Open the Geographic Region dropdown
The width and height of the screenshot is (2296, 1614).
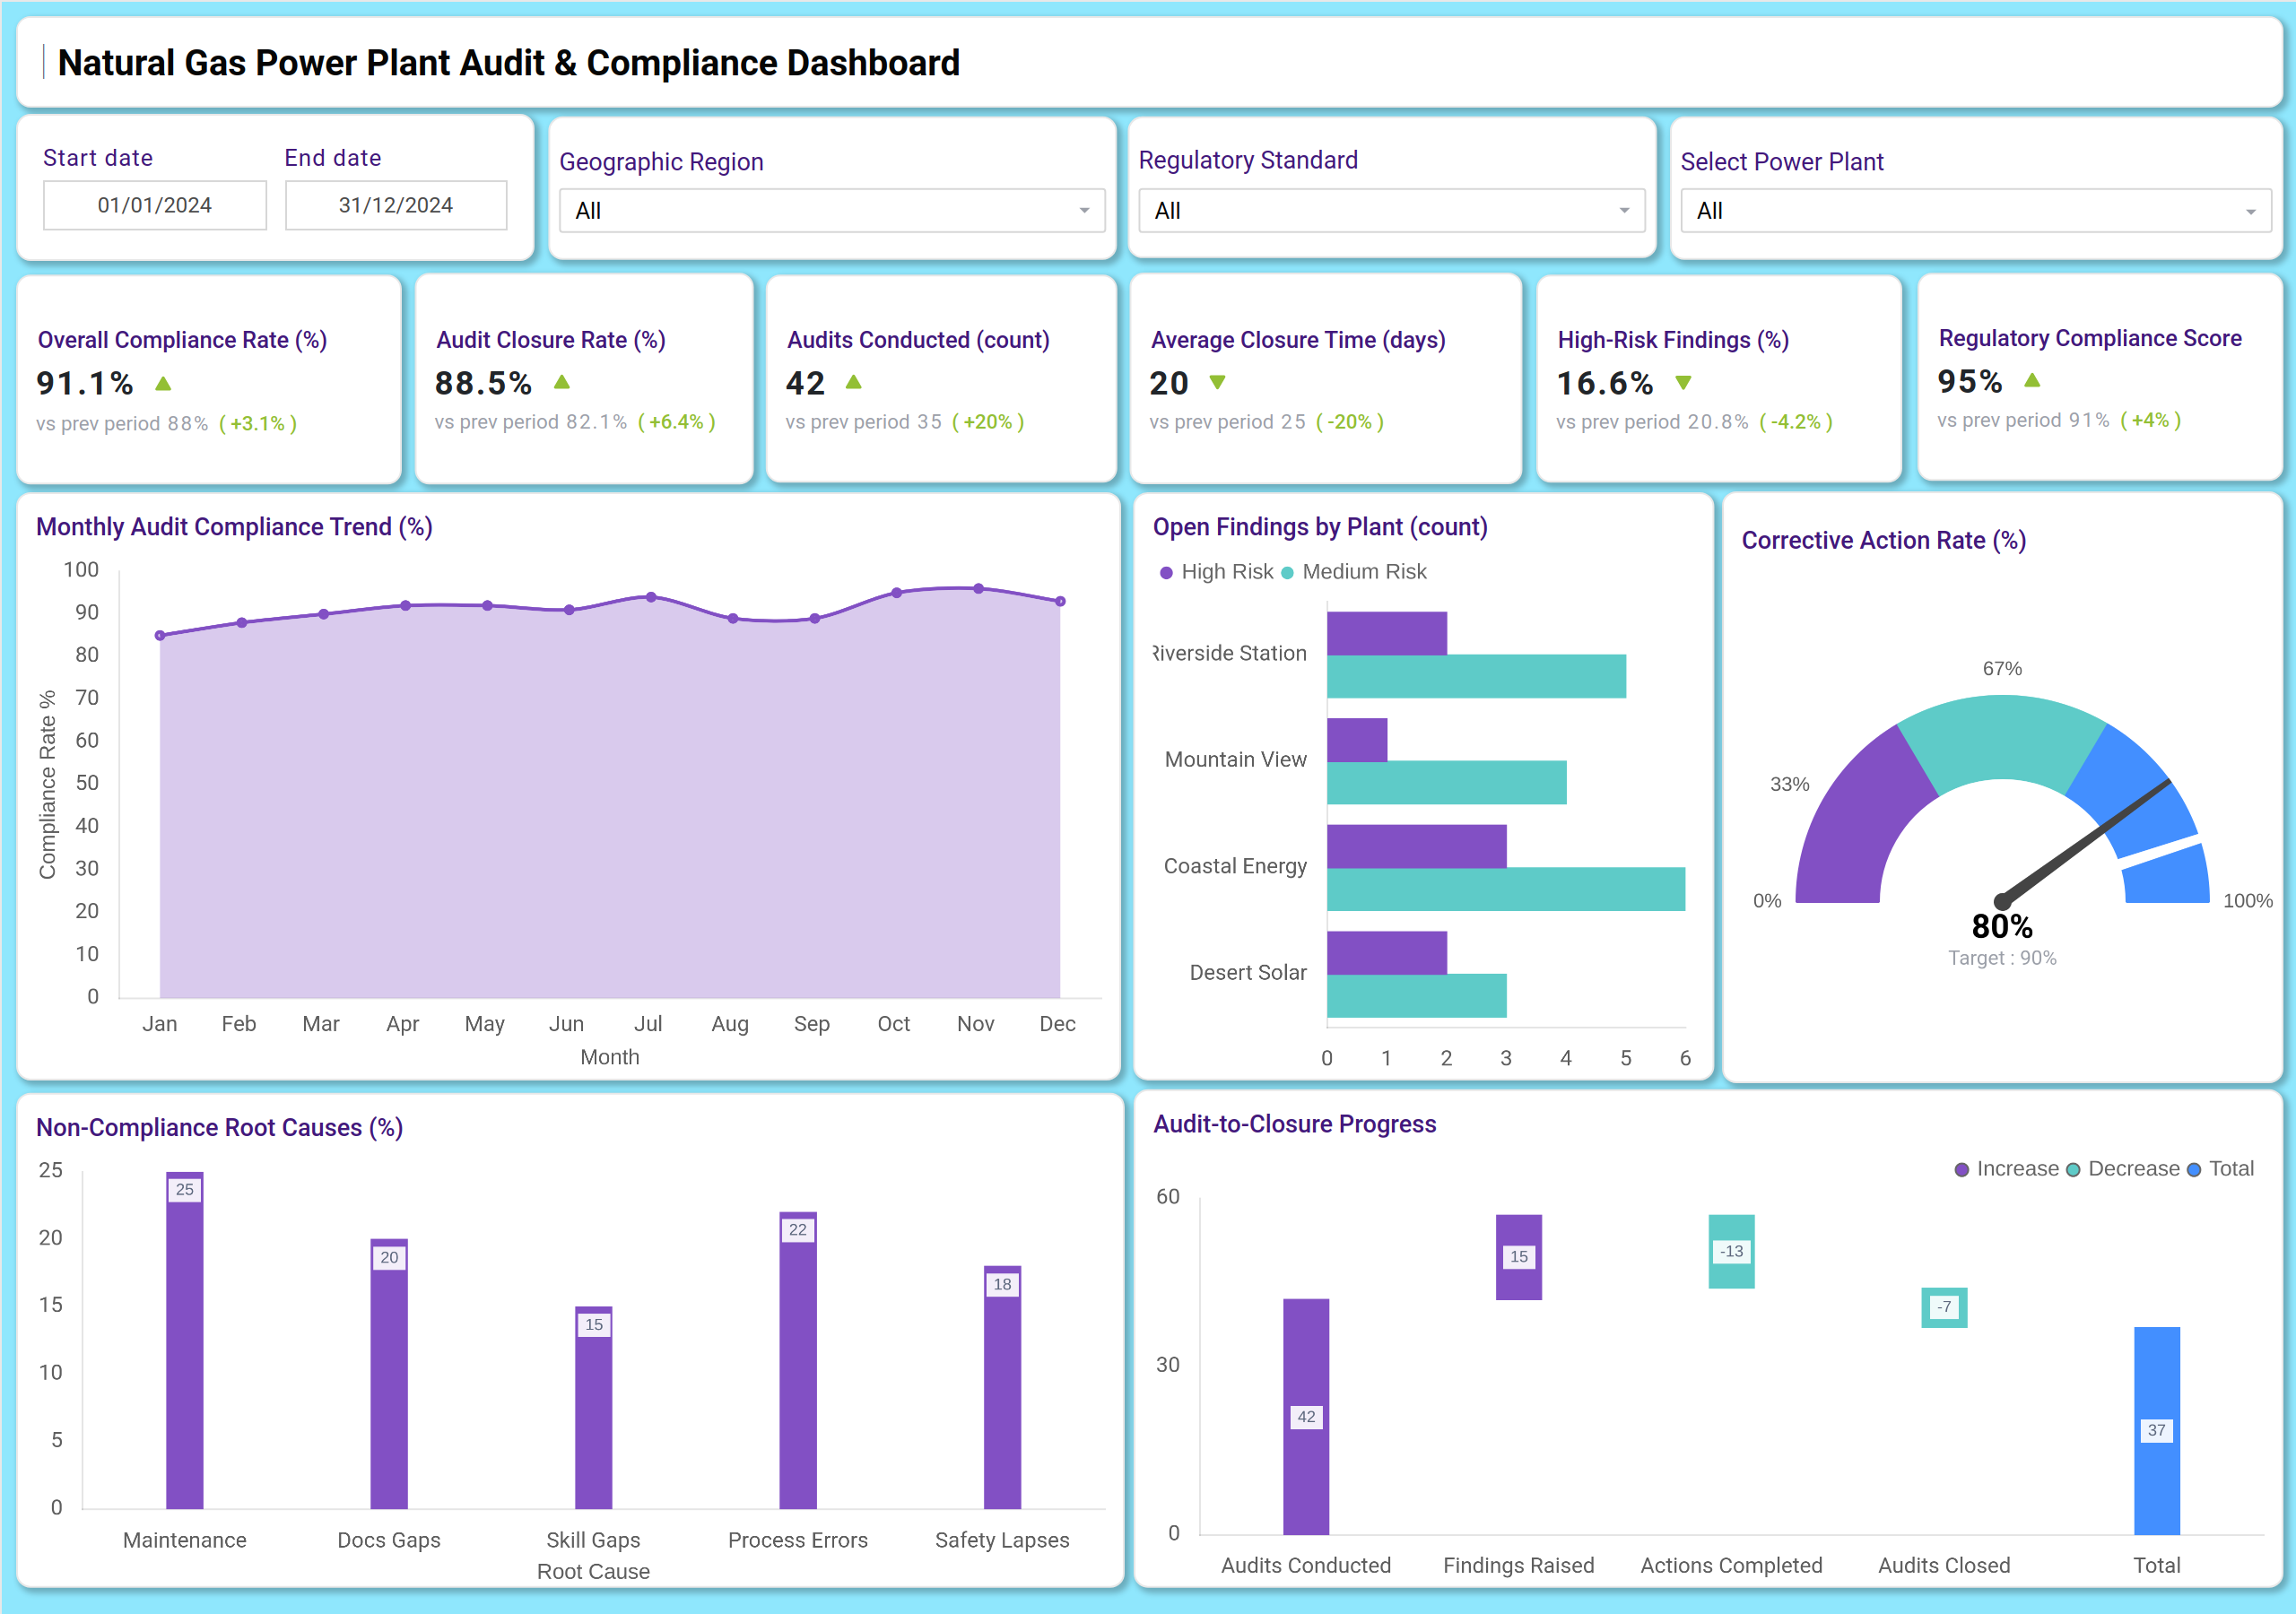832,211
